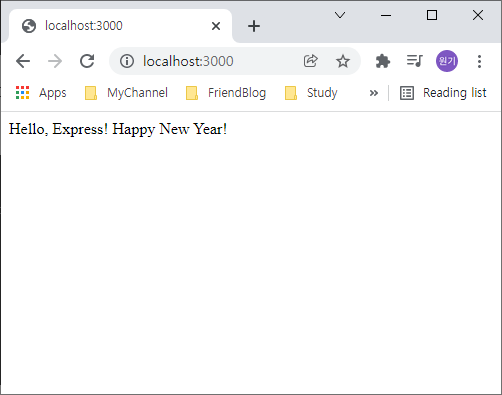Open the media controls icon
This screenshot has width=502, height=395.
point(415,61)
